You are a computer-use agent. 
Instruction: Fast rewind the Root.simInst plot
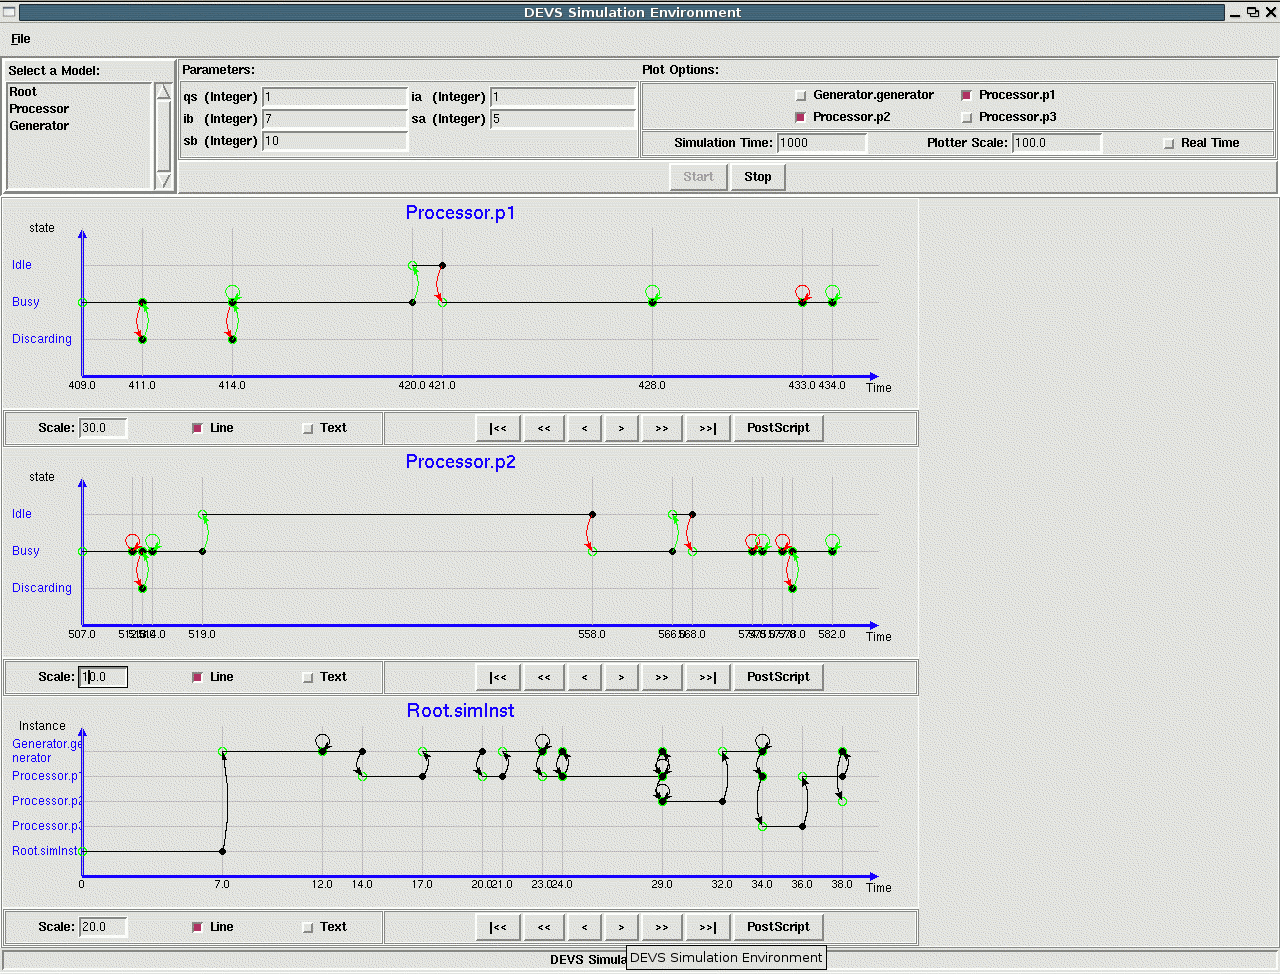(544, 927)
